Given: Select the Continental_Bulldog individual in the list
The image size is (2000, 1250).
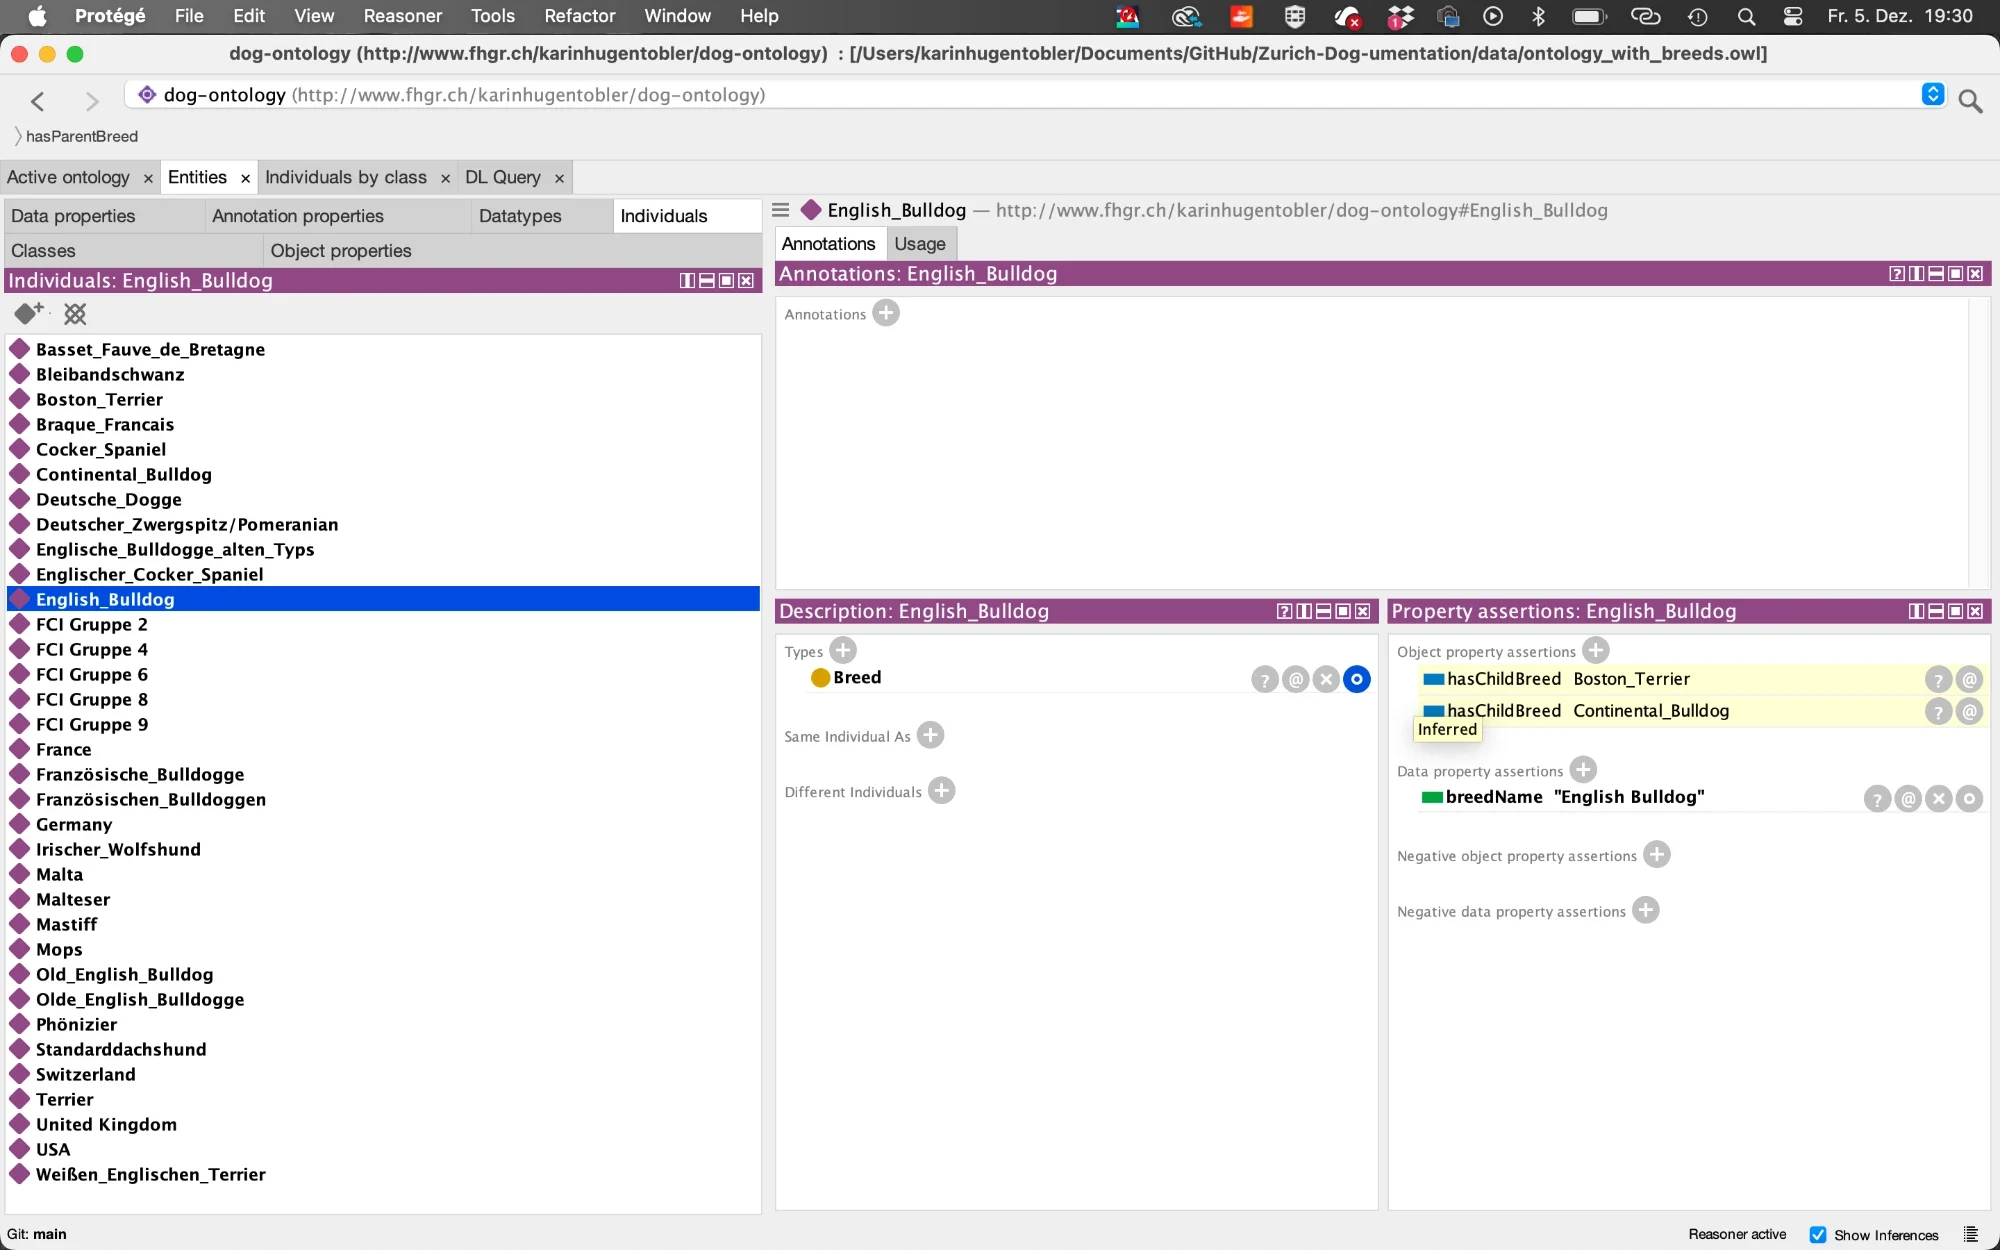Looking at the screenshot, I should point(124,475).
